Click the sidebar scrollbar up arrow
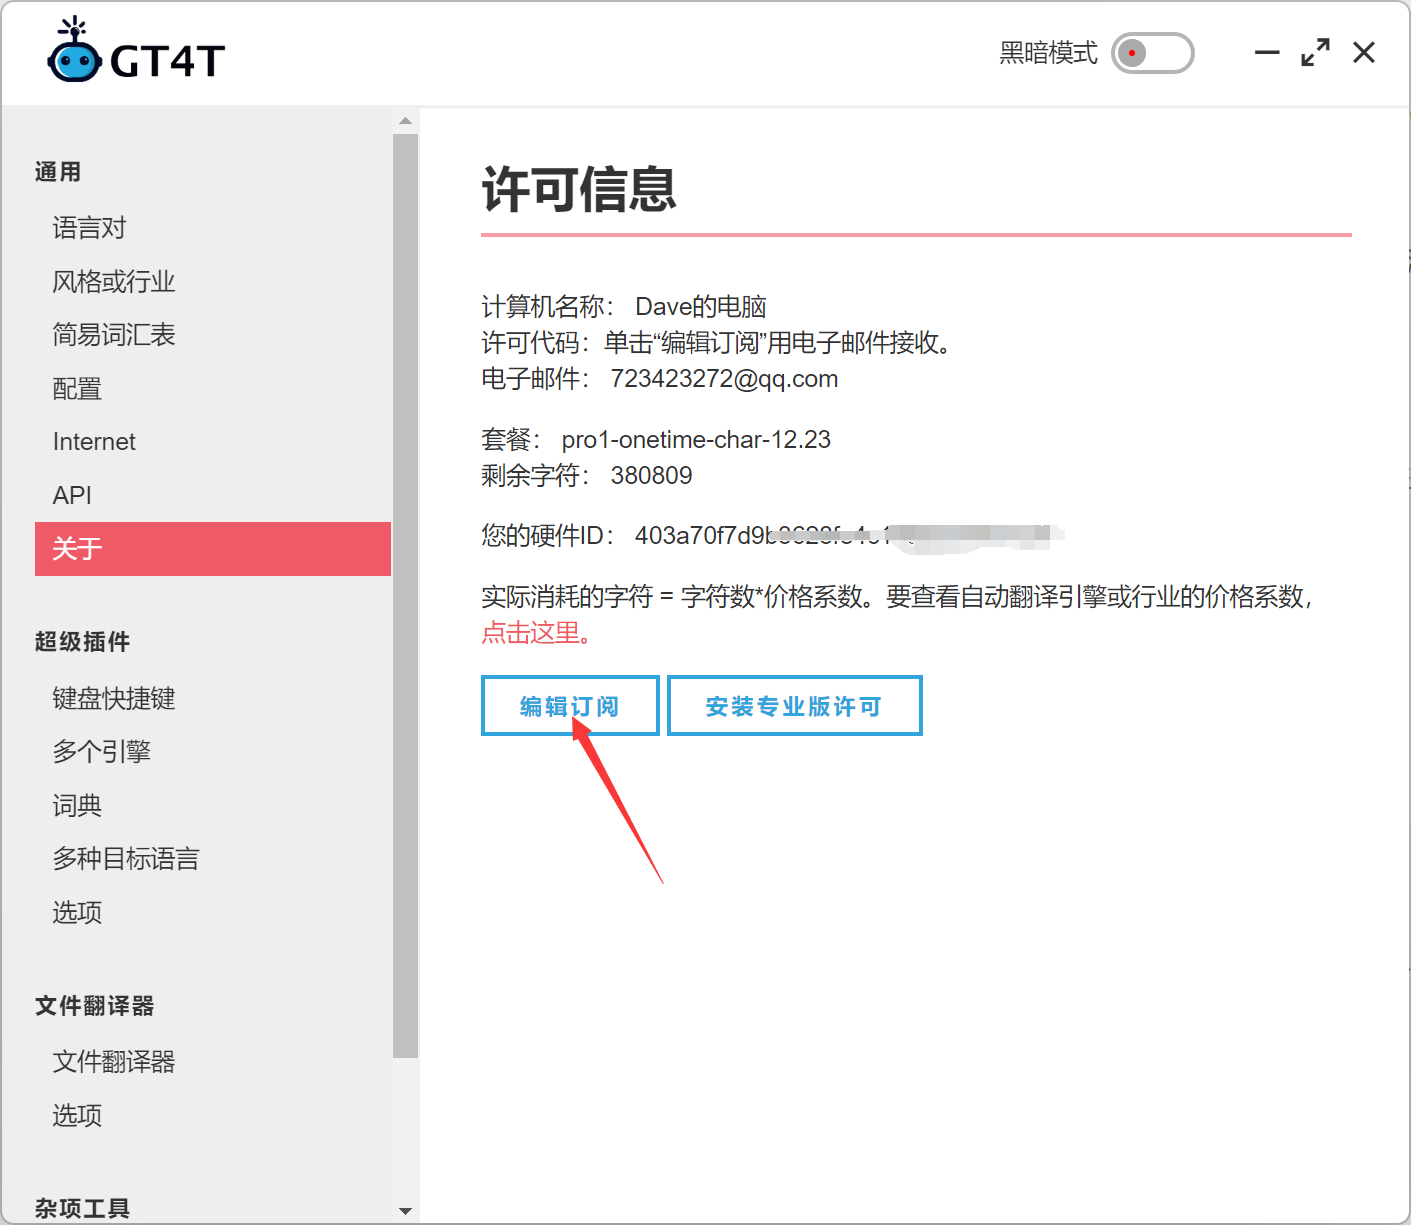 click(405, 121)
